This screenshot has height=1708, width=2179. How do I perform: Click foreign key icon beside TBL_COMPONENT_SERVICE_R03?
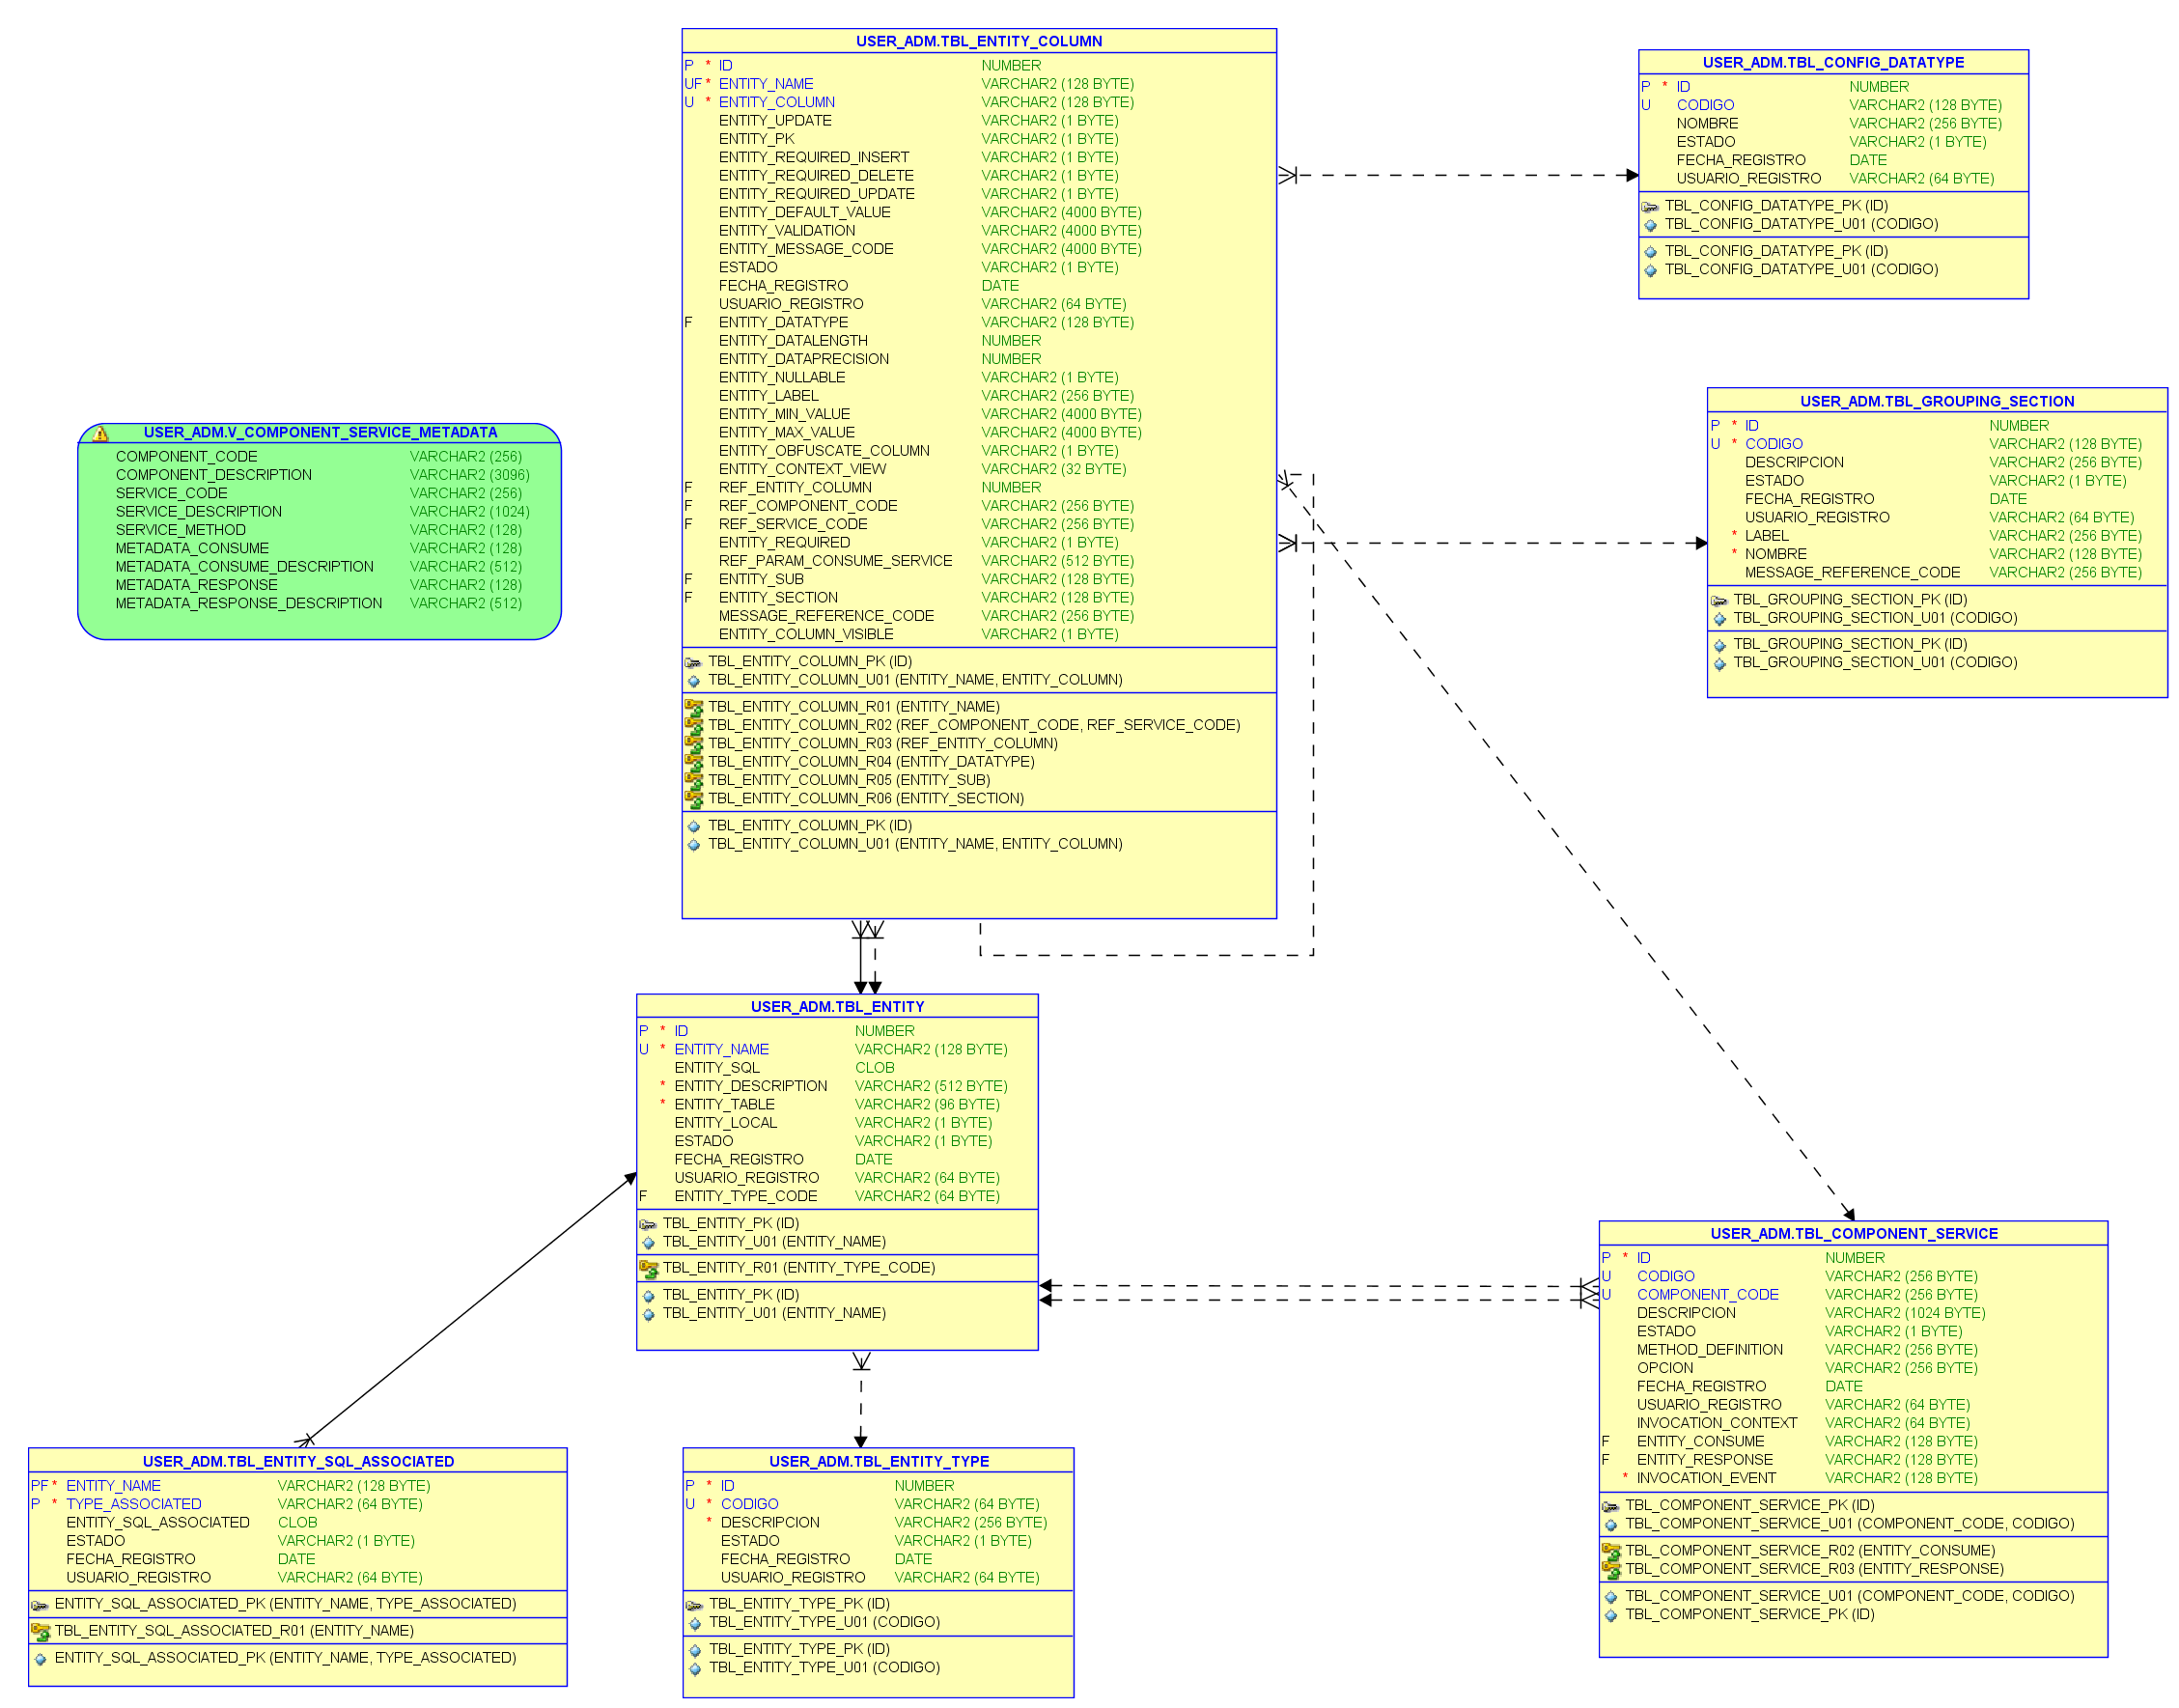[x=1610, y=1569]
